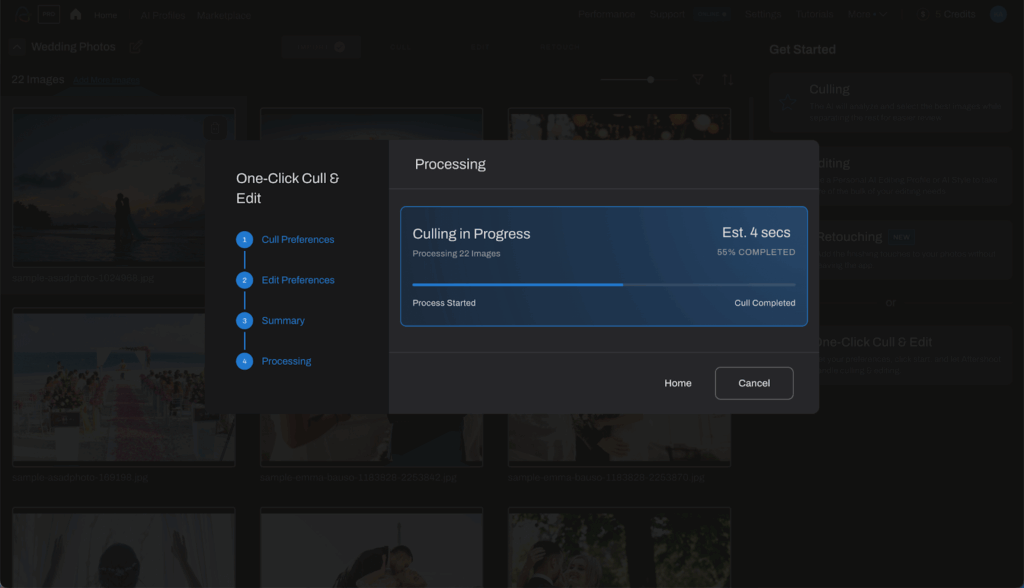Click the home icon in the top navigation bar
This screenshot has width=1024, height=588.
pyautogui.click(x=75, y=14)
